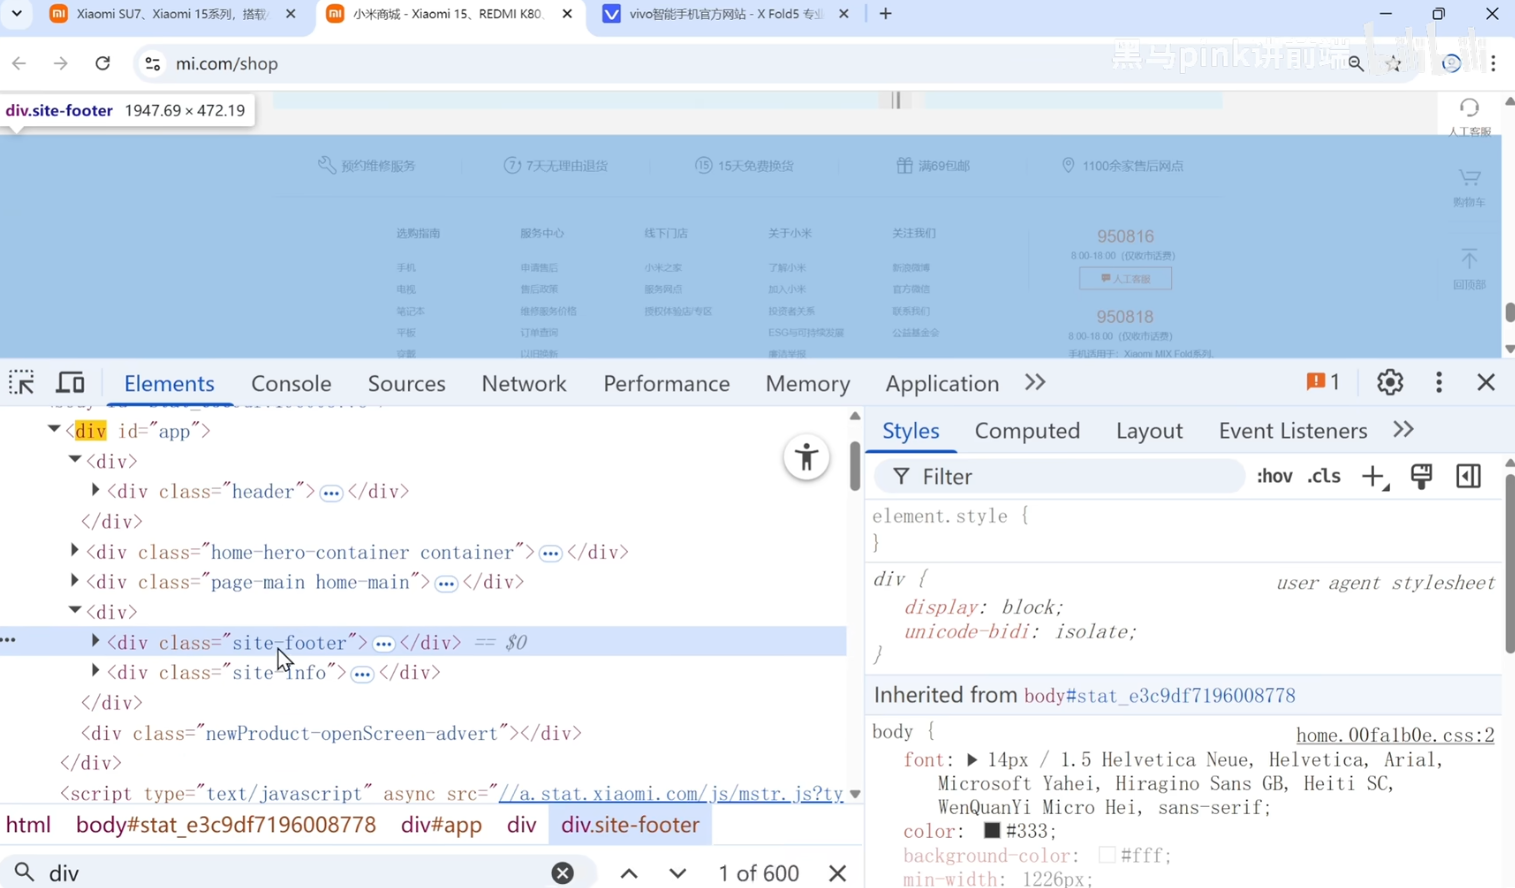Image resolution: width=1515 pixels, height=888 pixels.
Task: Open the Performance tab
Action: pyautogui.click(x=666, y=383)
